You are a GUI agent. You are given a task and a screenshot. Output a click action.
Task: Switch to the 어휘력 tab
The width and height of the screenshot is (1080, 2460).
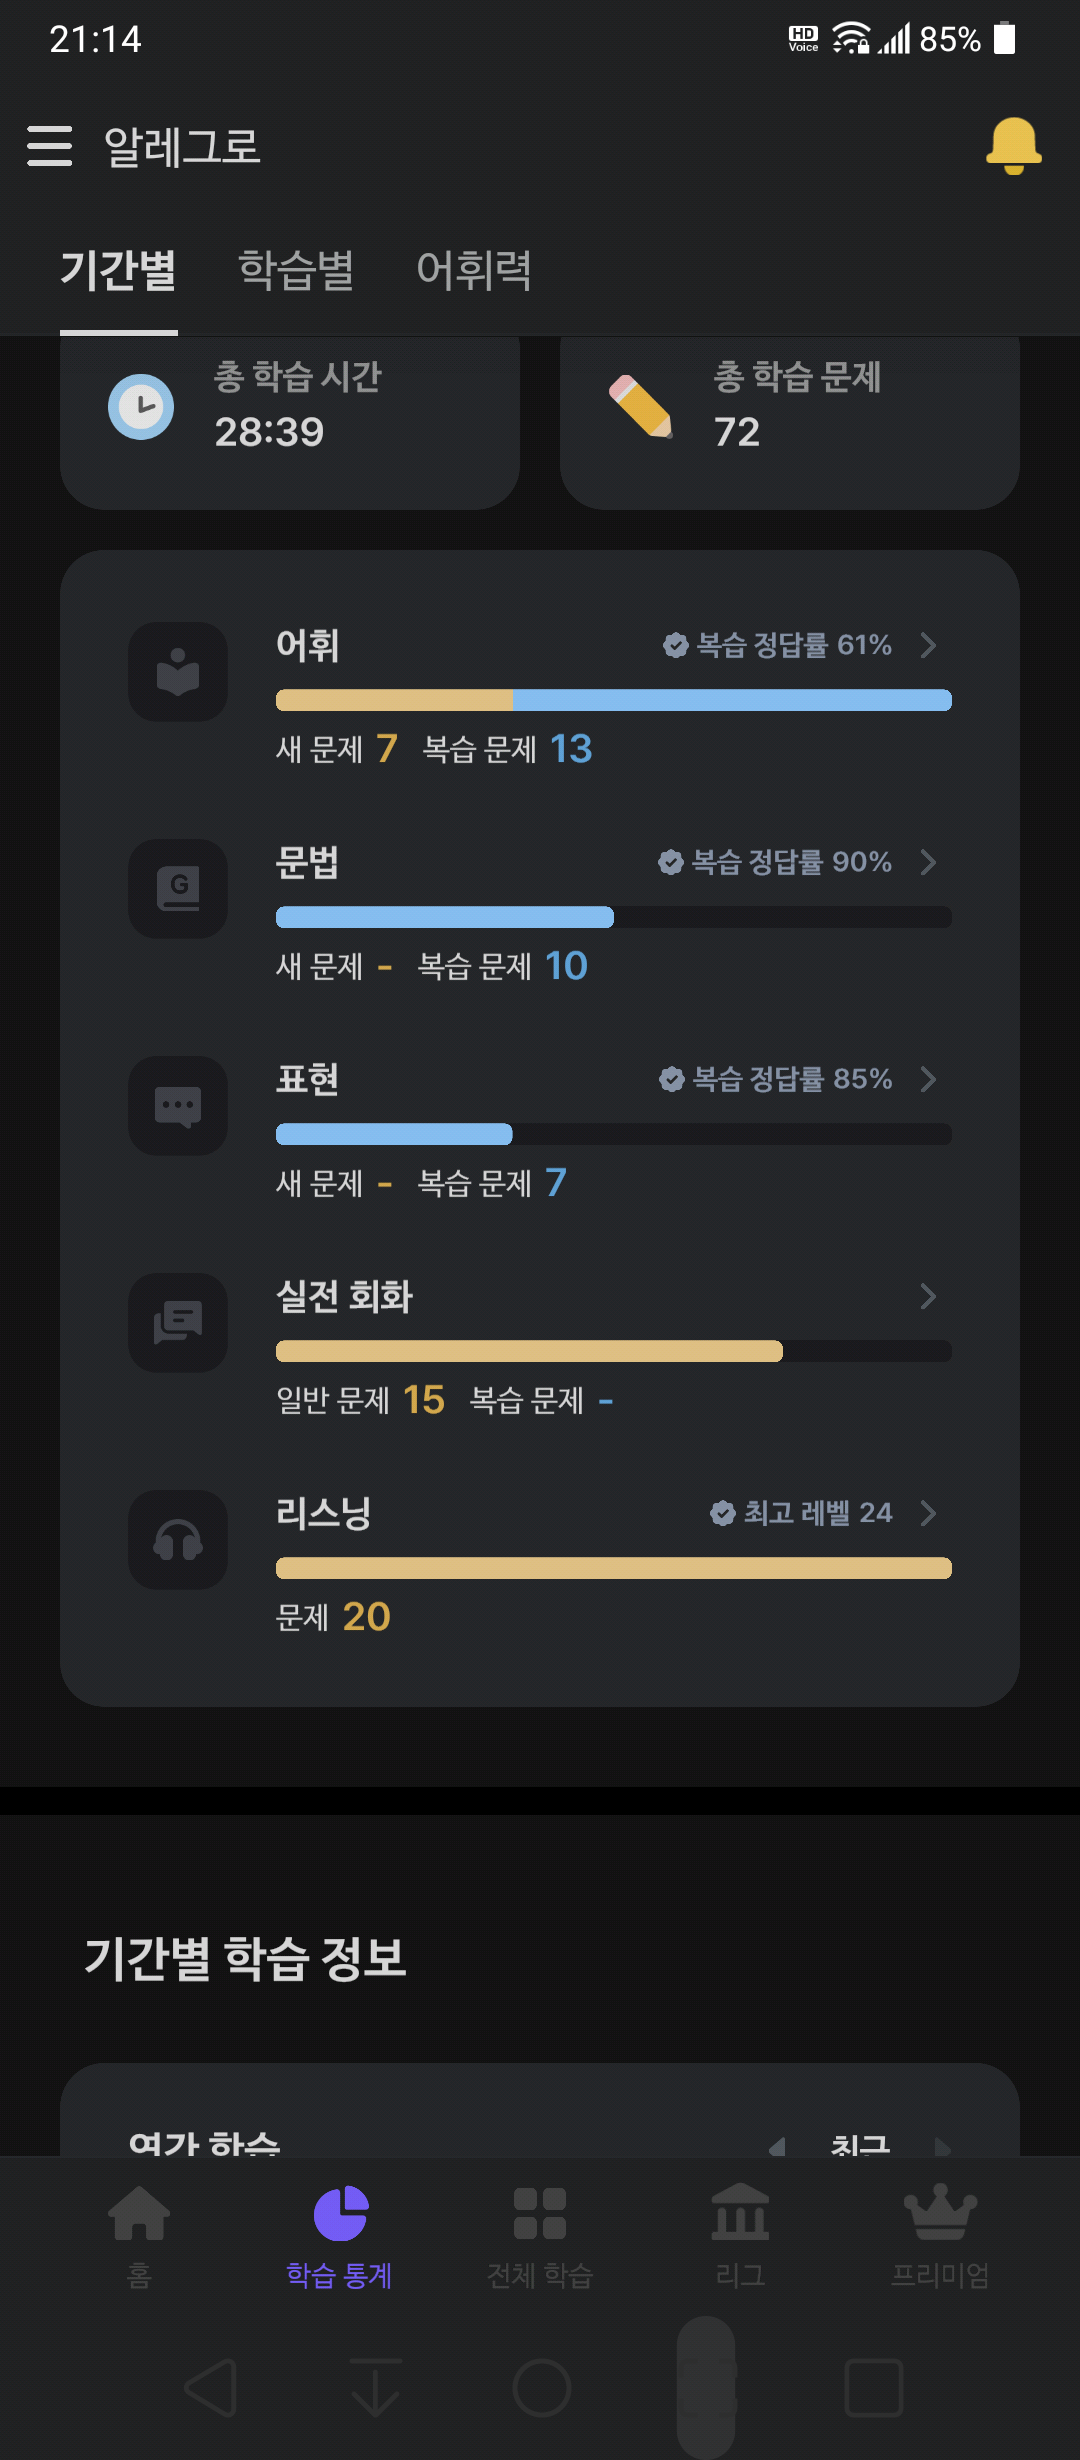(474, 270)
